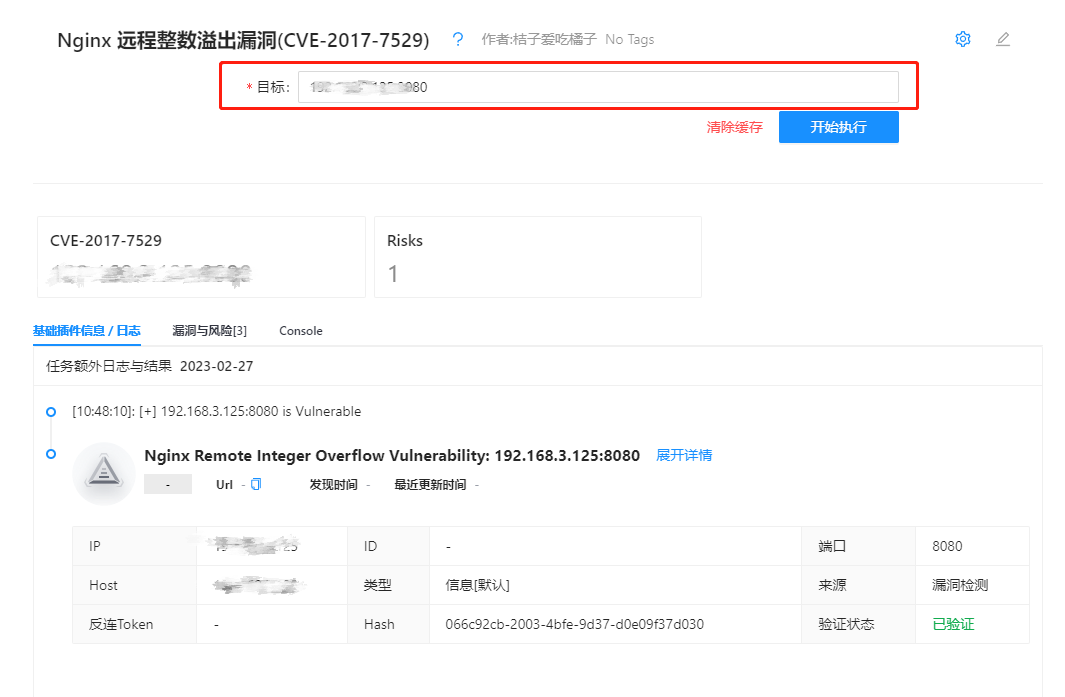The height and width of the screenshot is (697, 1065).
Task: Switch to 基础插件信息 / 日志 tab
Action: [x=87, y=331]
